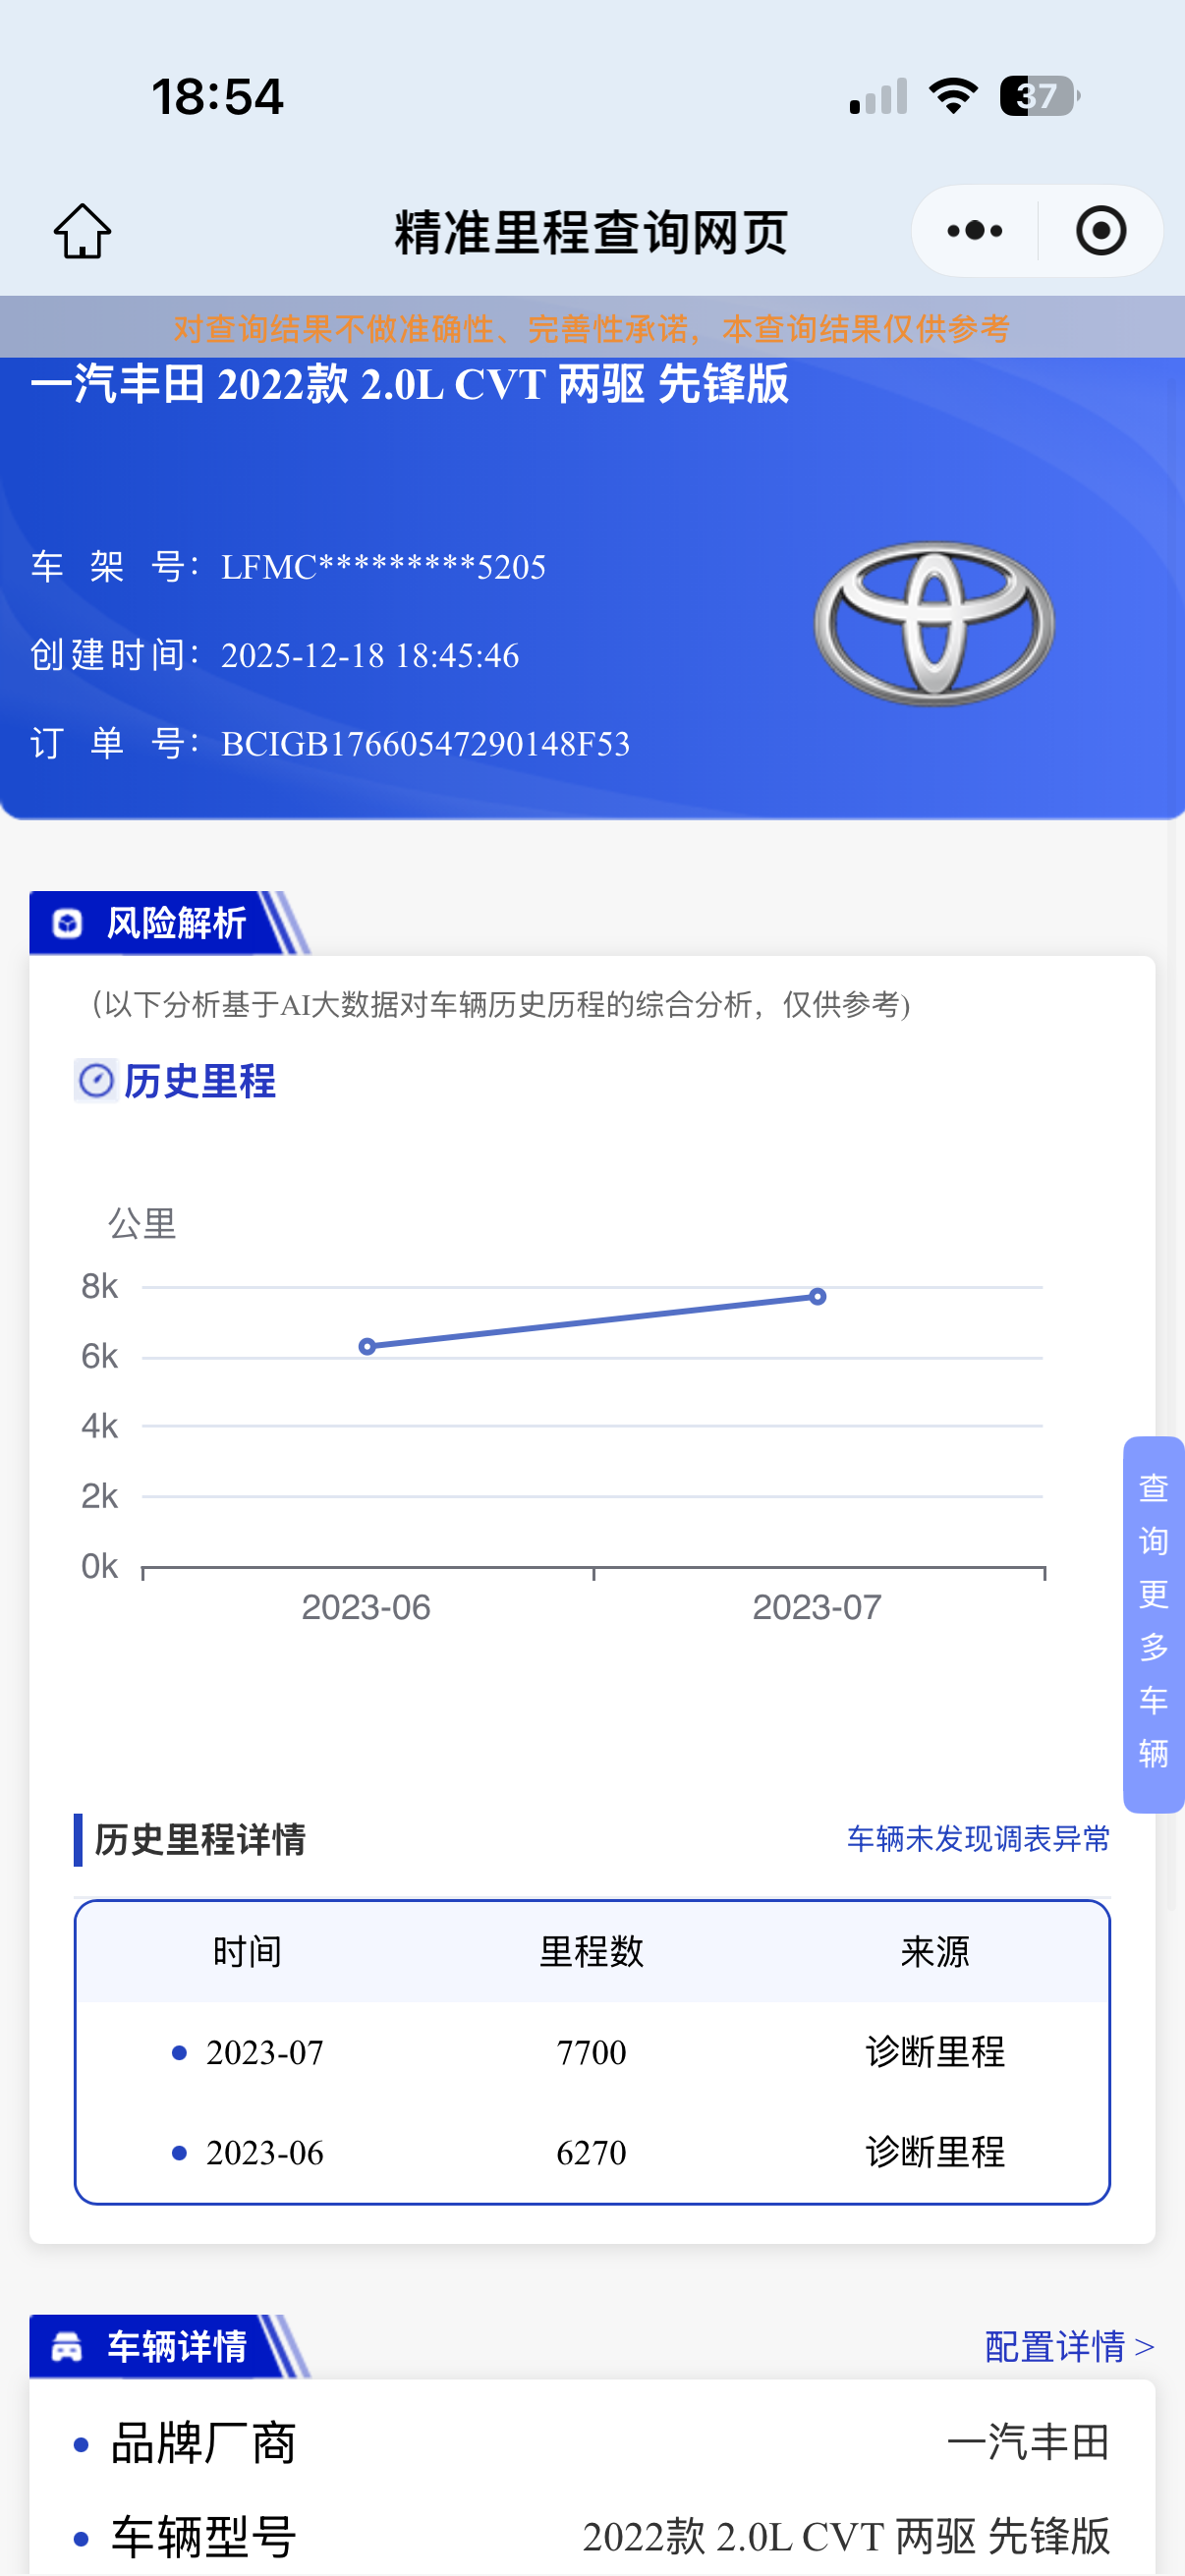This screenshot has width=1185, height=2576.
Task: Tap the Toyota logo emblem
Action: pyautogui.click(x=934, y=622)
